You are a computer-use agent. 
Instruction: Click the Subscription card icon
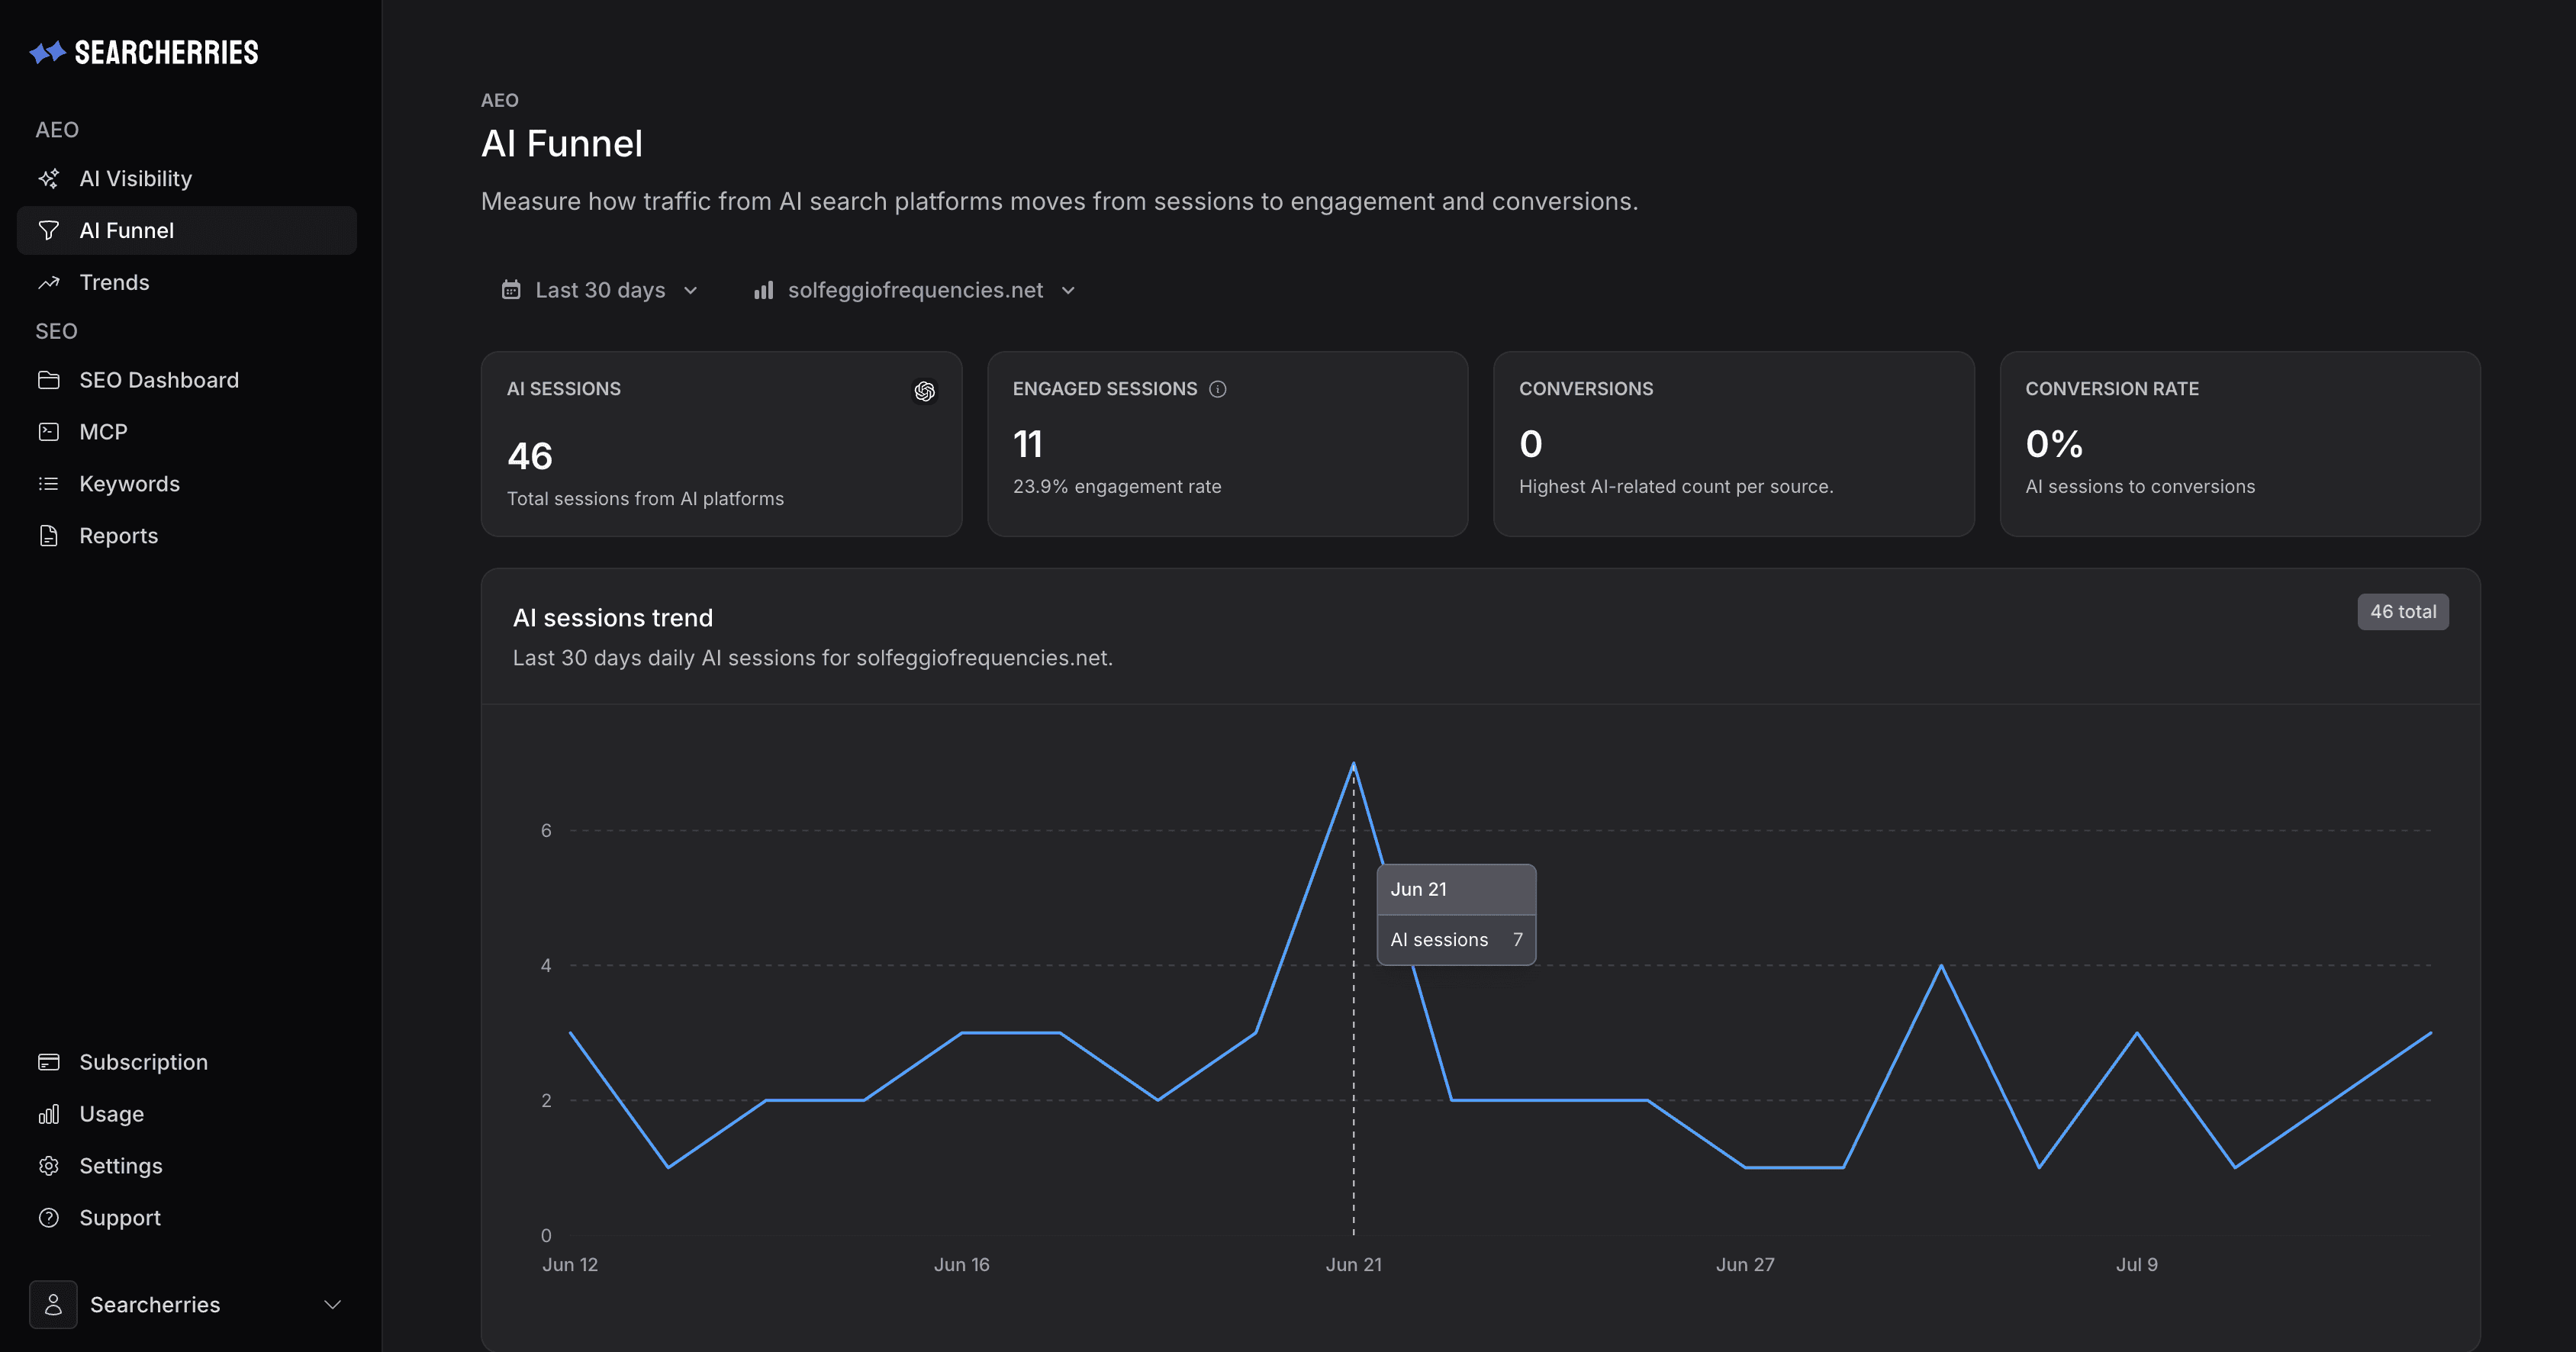pos(48,1062)
